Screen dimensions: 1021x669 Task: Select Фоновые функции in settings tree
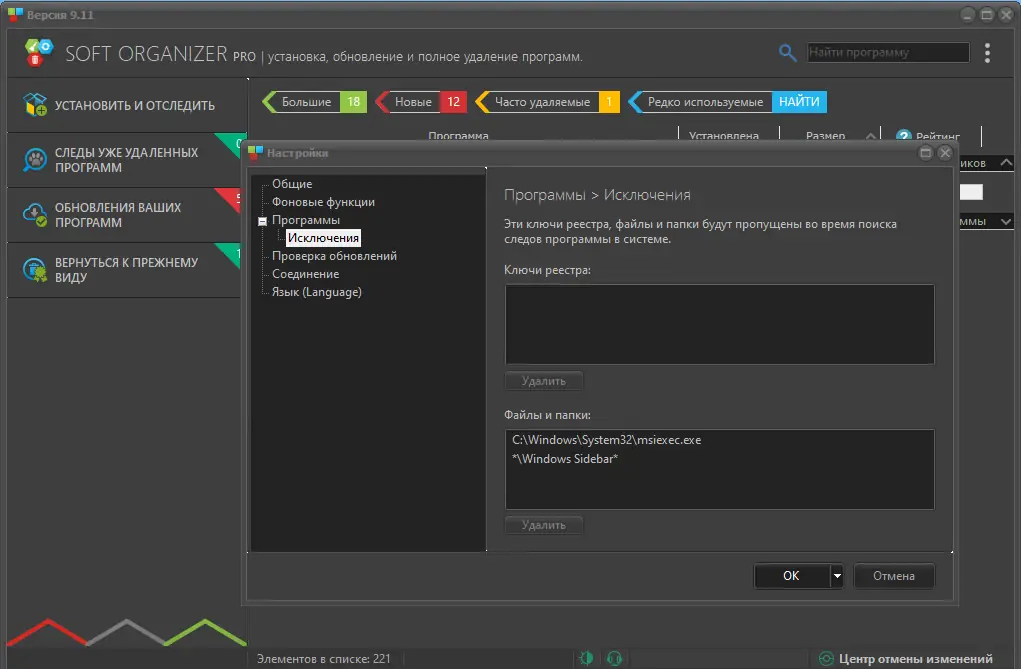point(323,202)
